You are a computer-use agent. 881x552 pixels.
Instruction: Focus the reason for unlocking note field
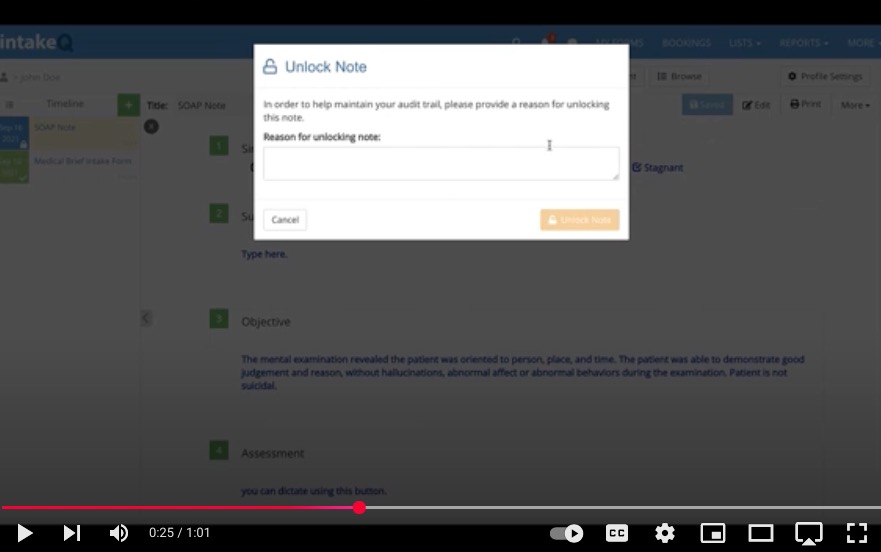coord(441,164)
